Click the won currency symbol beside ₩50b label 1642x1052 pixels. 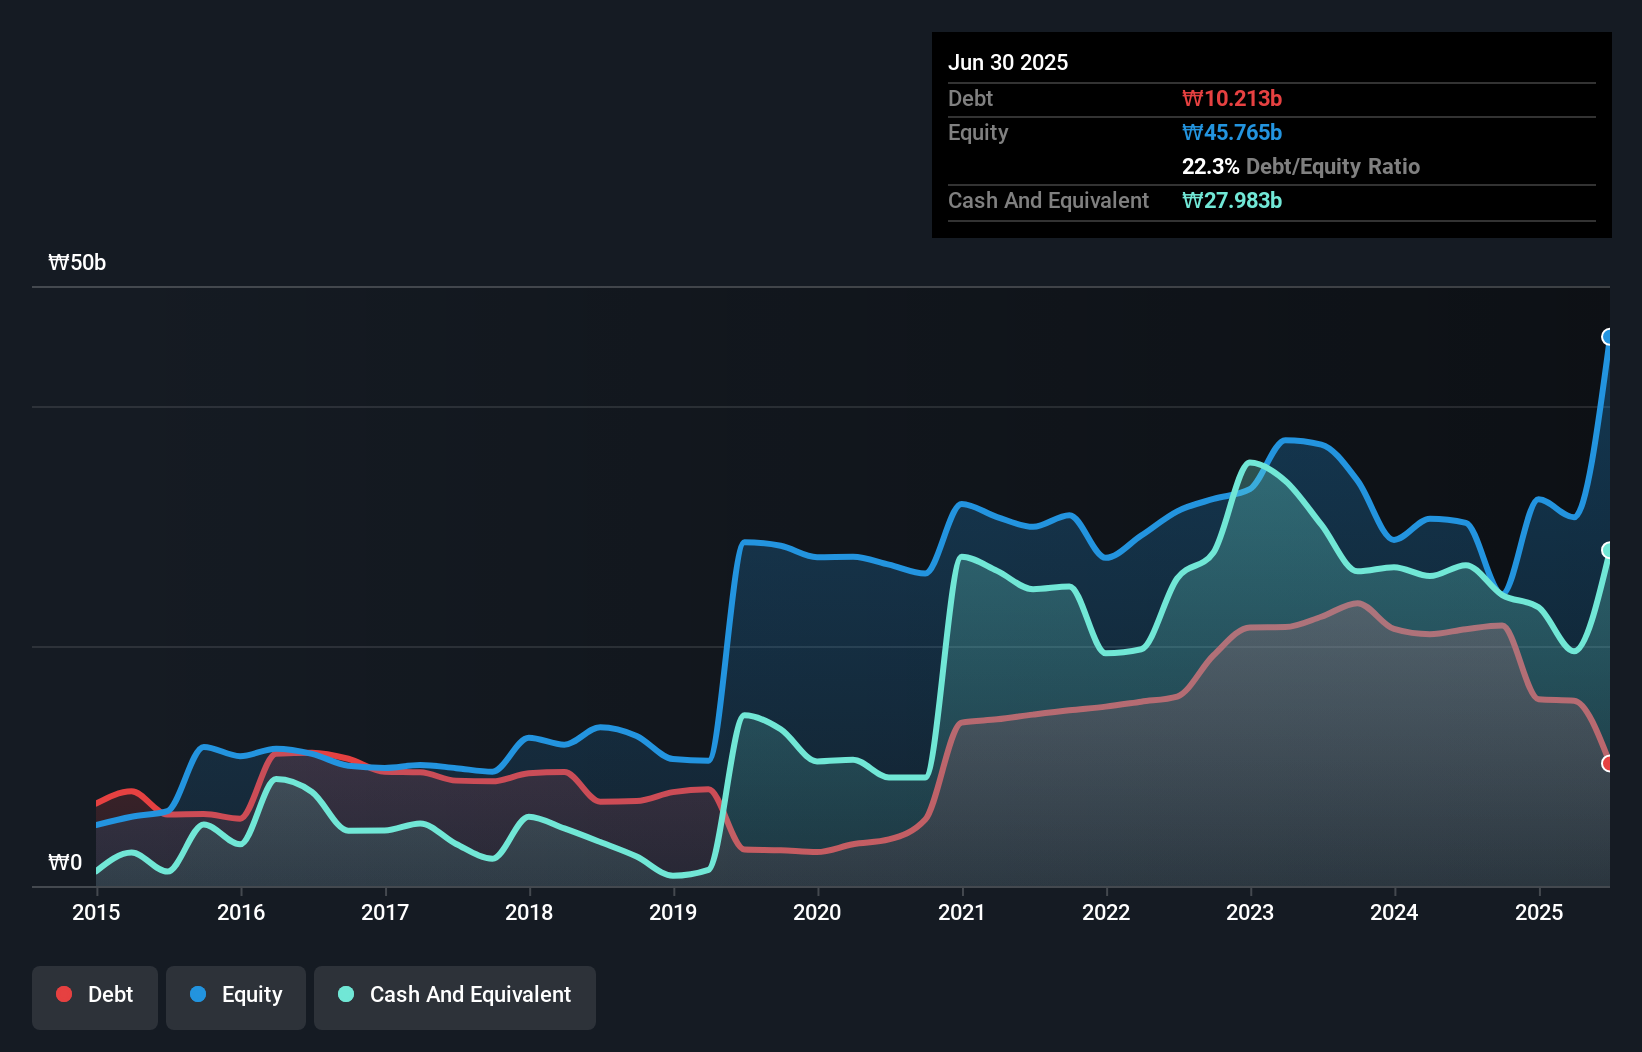(57, 262)
